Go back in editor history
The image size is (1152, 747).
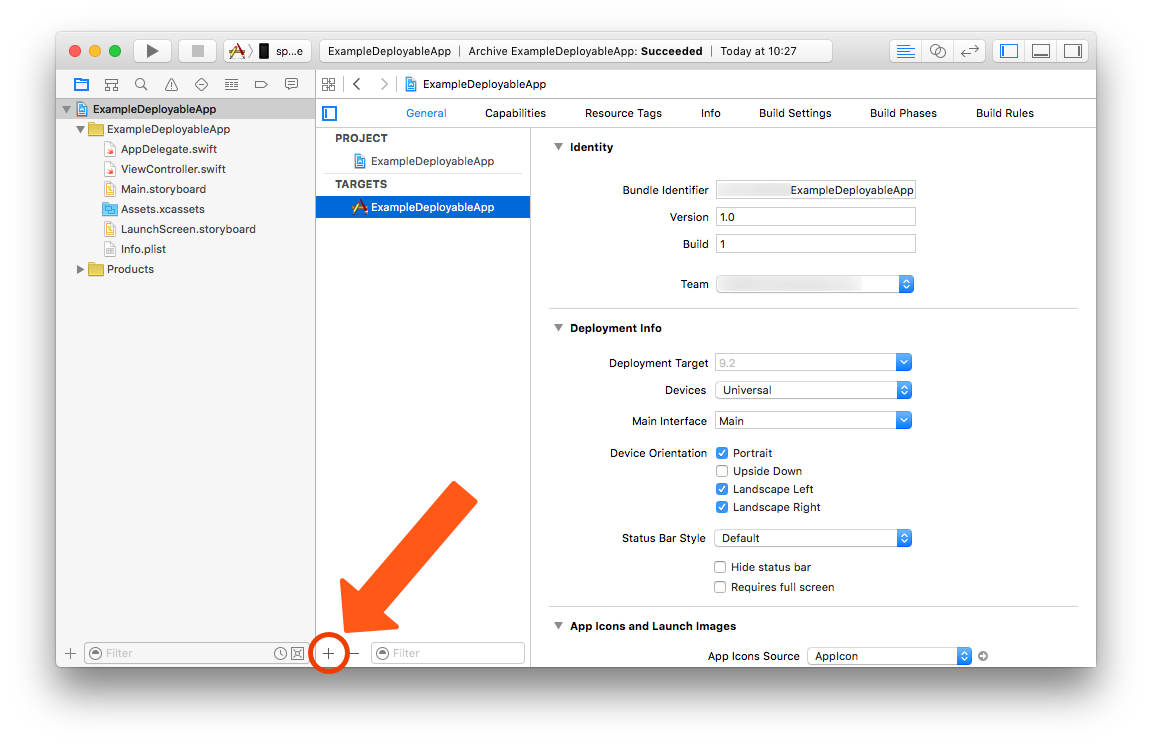(x=357, y=84)
